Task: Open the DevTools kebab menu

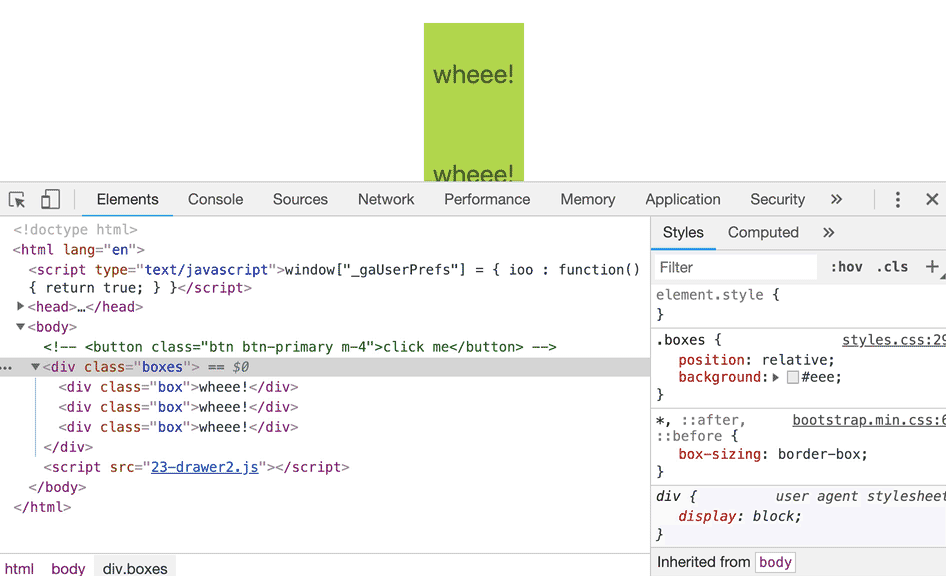Action: pos(898,199)
